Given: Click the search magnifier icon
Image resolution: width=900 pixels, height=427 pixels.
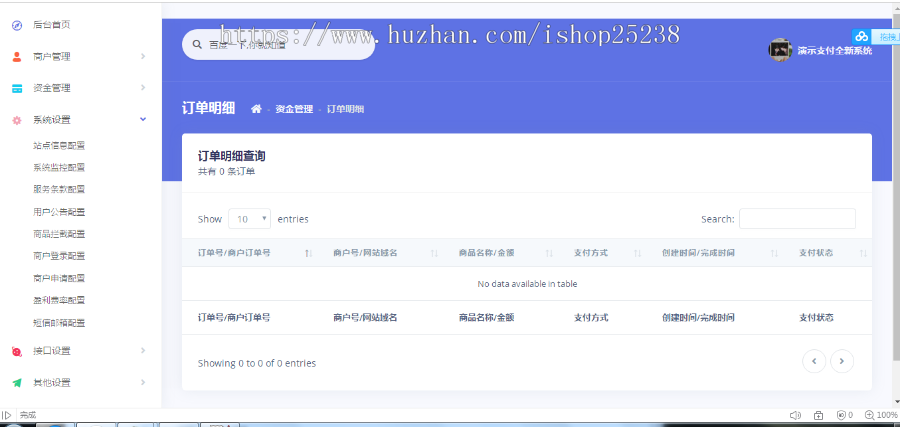Looking at the screenshot, I should point(197,44).
